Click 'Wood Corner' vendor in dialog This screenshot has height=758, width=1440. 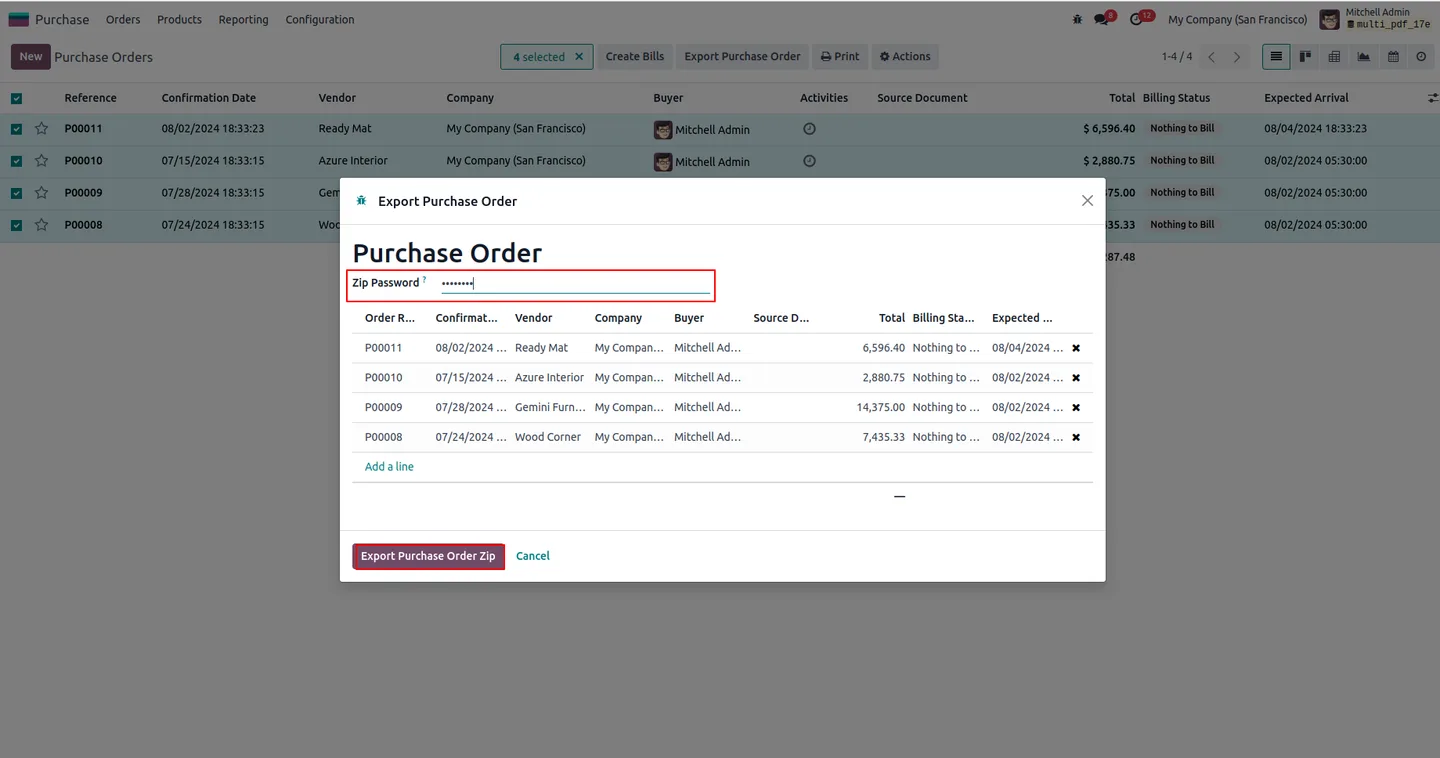click(x=548, y=438)
